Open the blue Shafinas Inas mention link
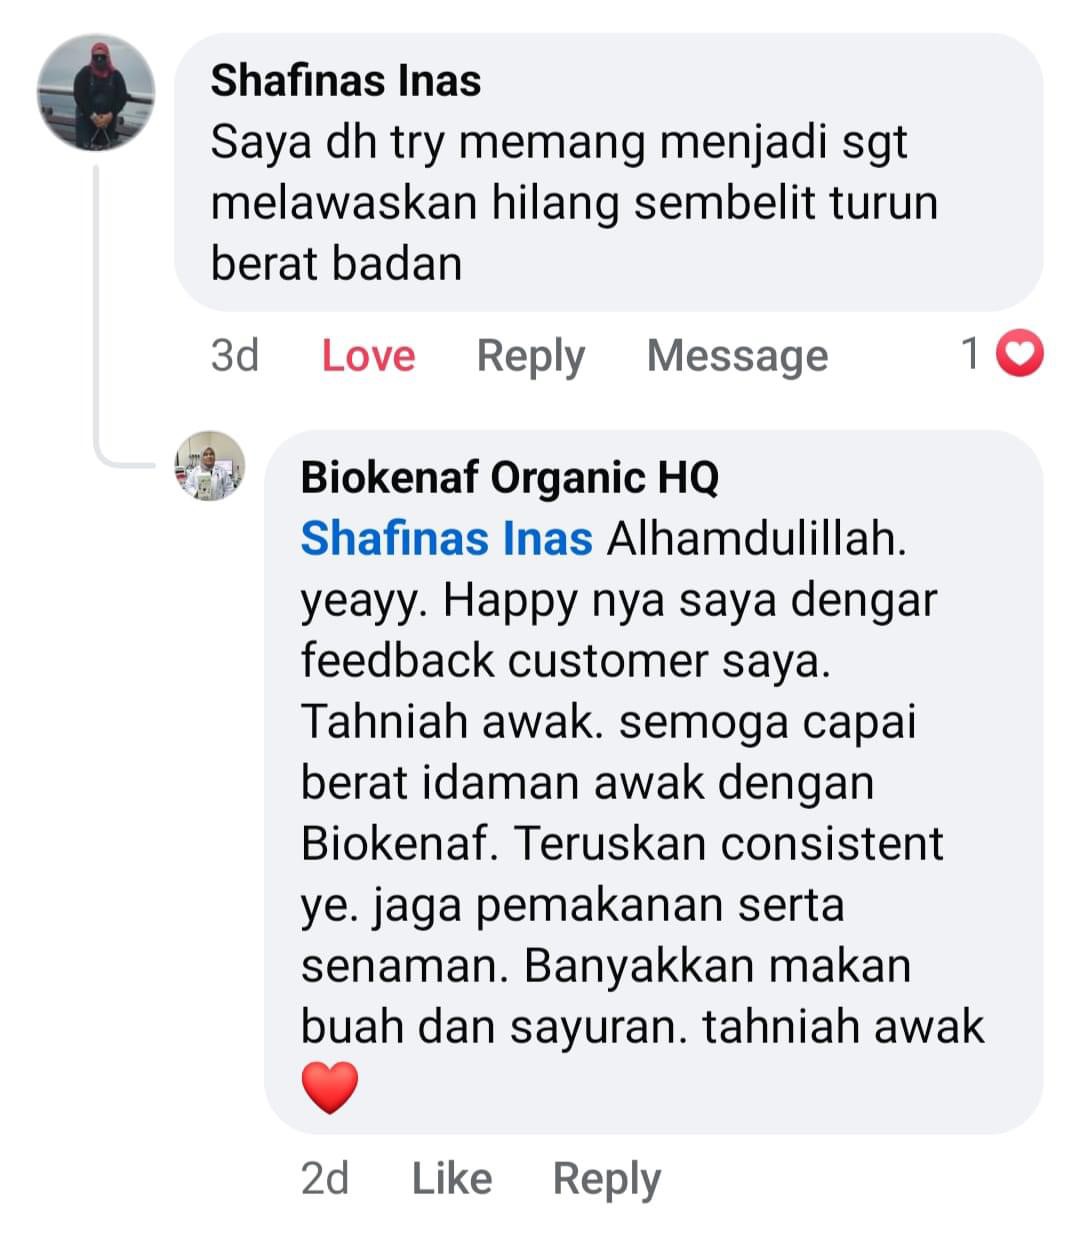1080x1238 pixels. (447, 538)
